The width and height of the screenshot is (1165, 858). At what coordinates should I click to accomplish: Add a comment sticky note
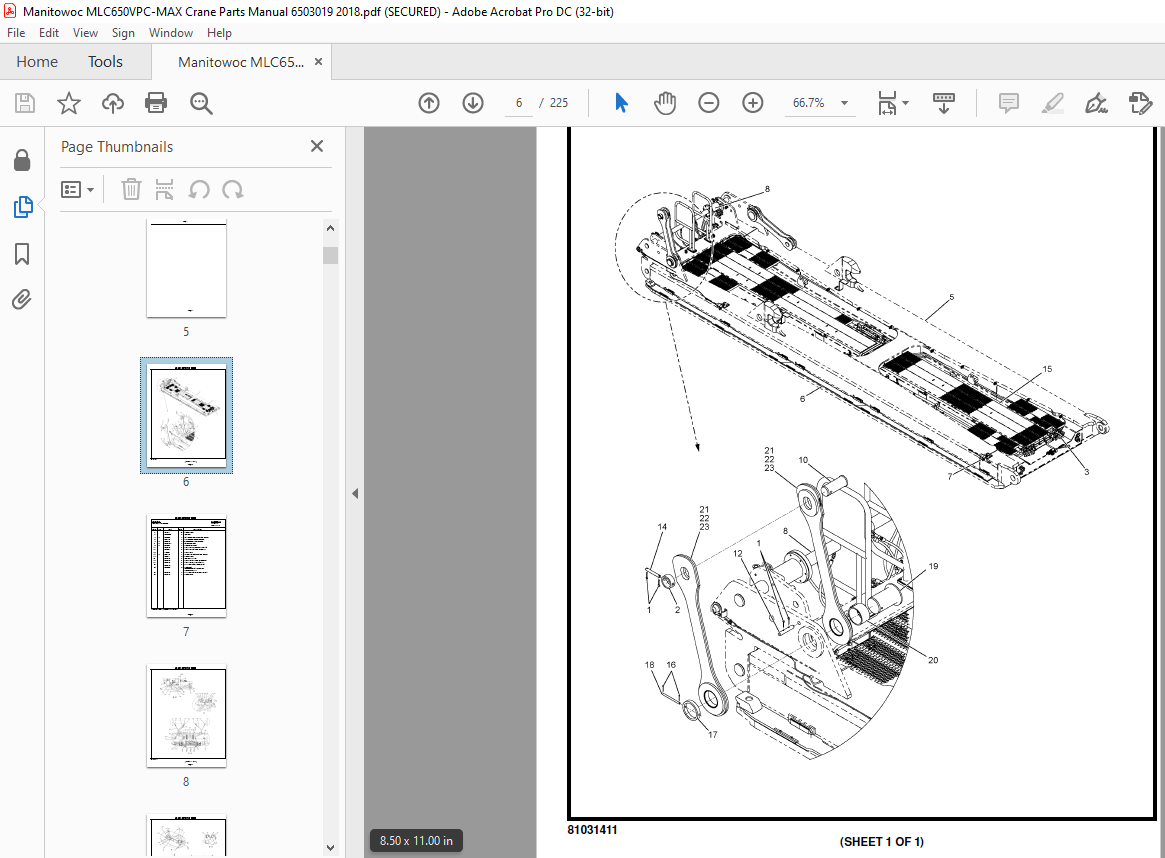(1008, 103)
